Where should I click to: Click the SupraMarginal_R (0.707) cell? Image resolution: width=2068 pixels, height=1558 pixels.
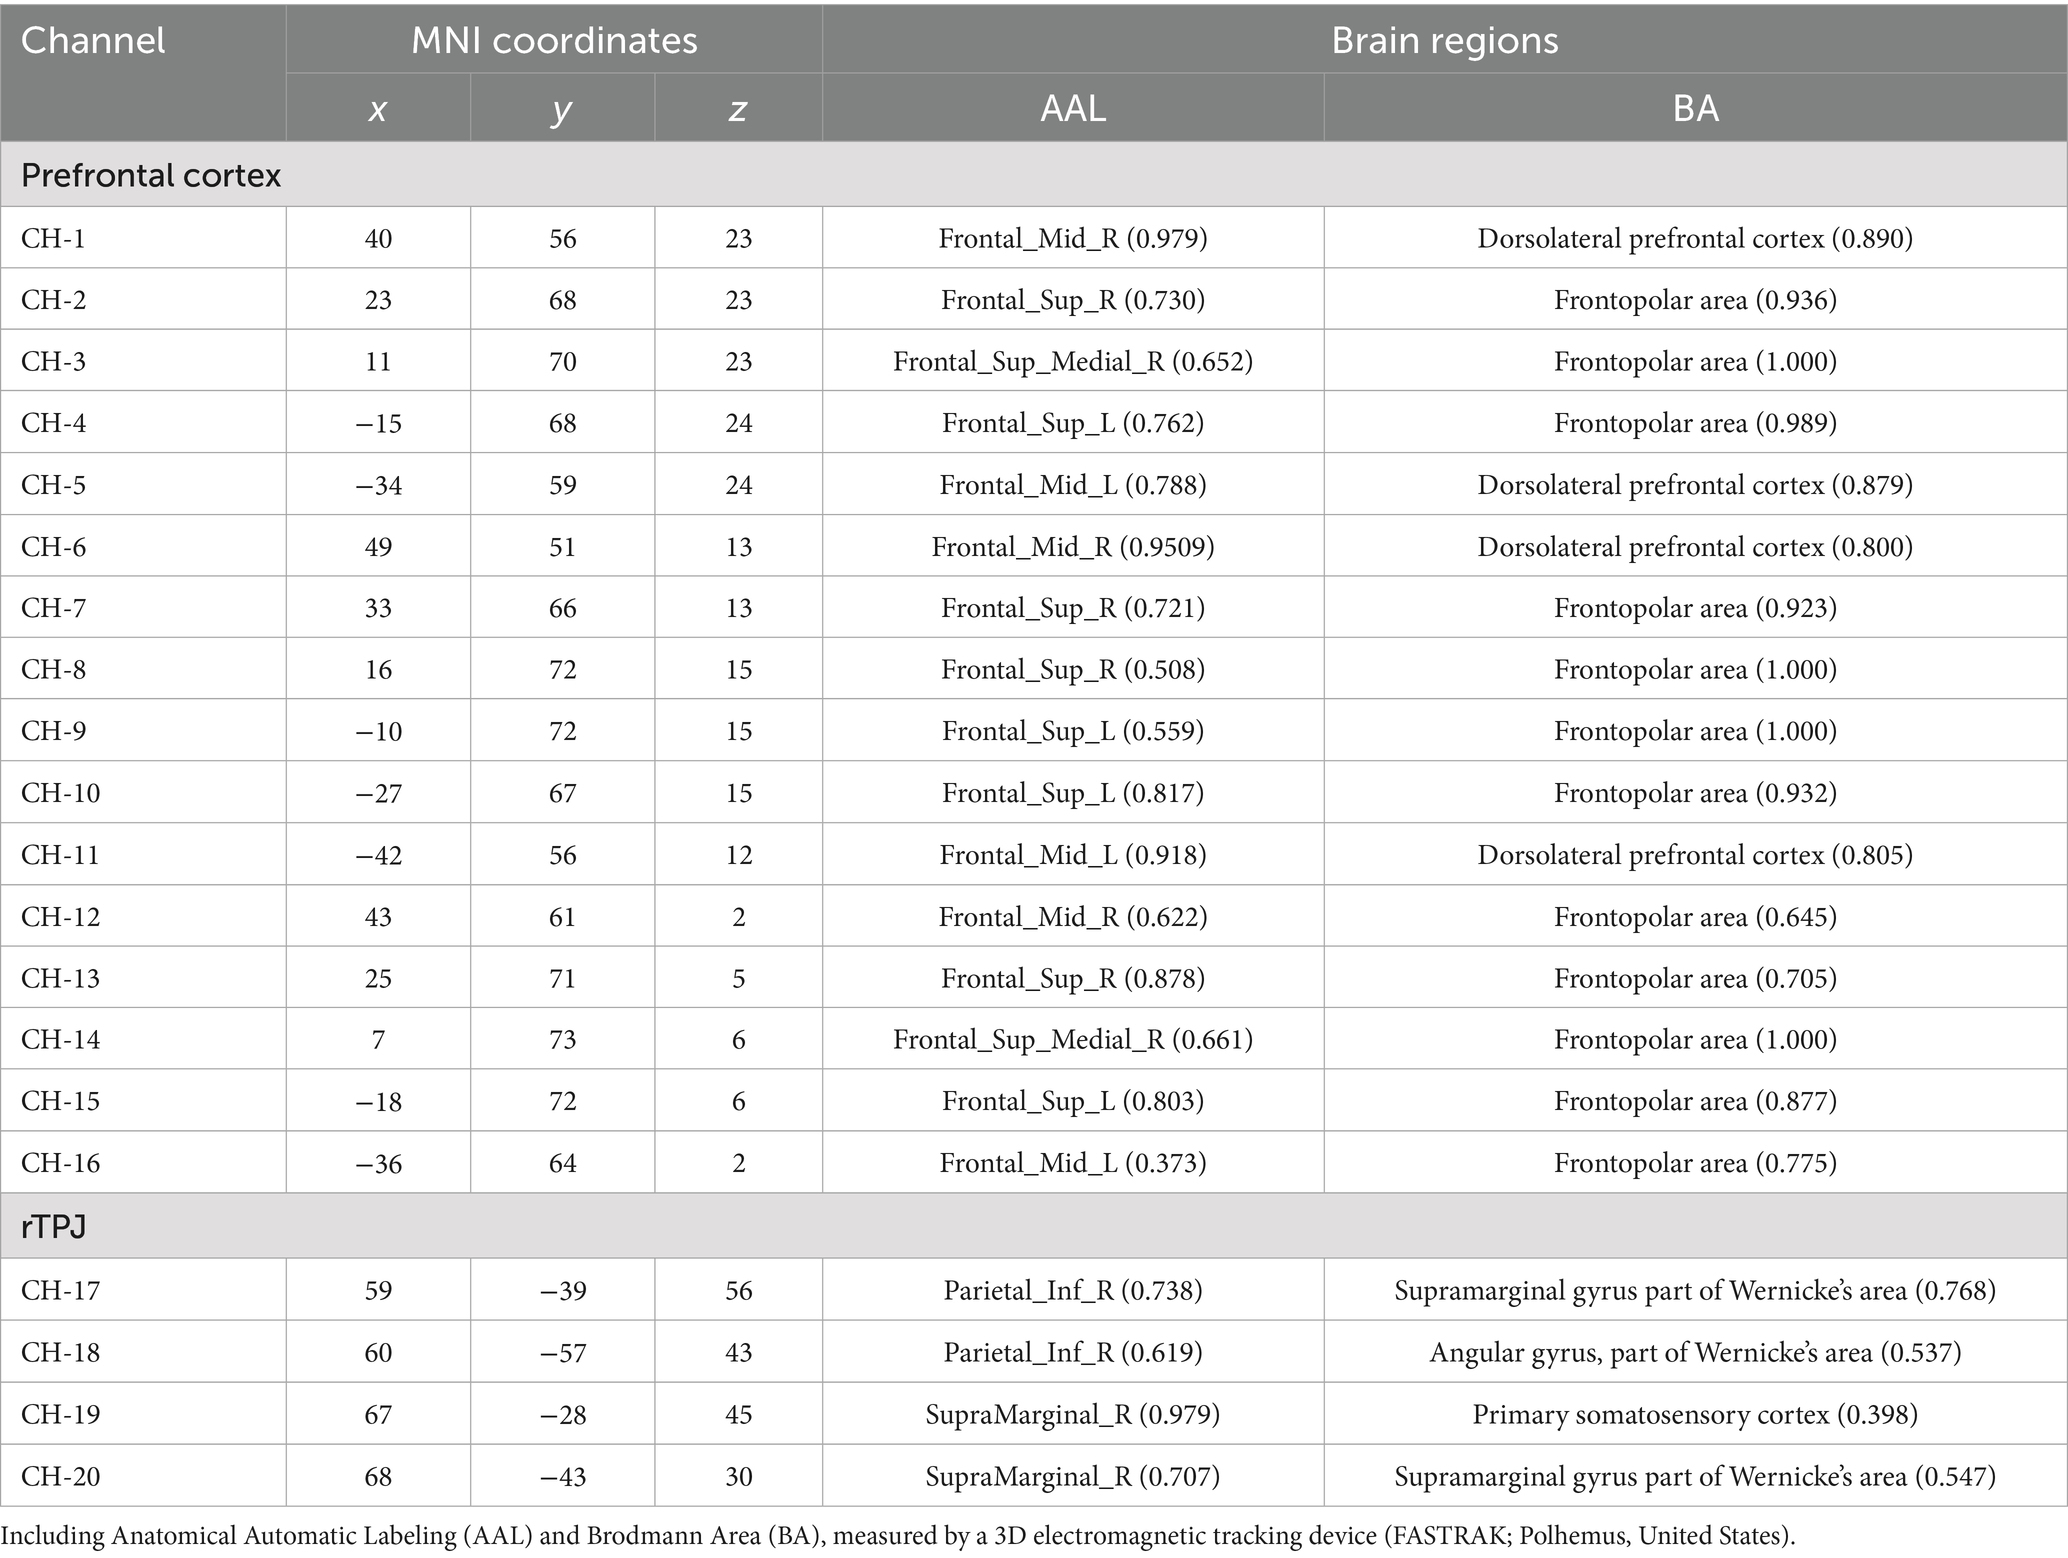[1073, 1477]
